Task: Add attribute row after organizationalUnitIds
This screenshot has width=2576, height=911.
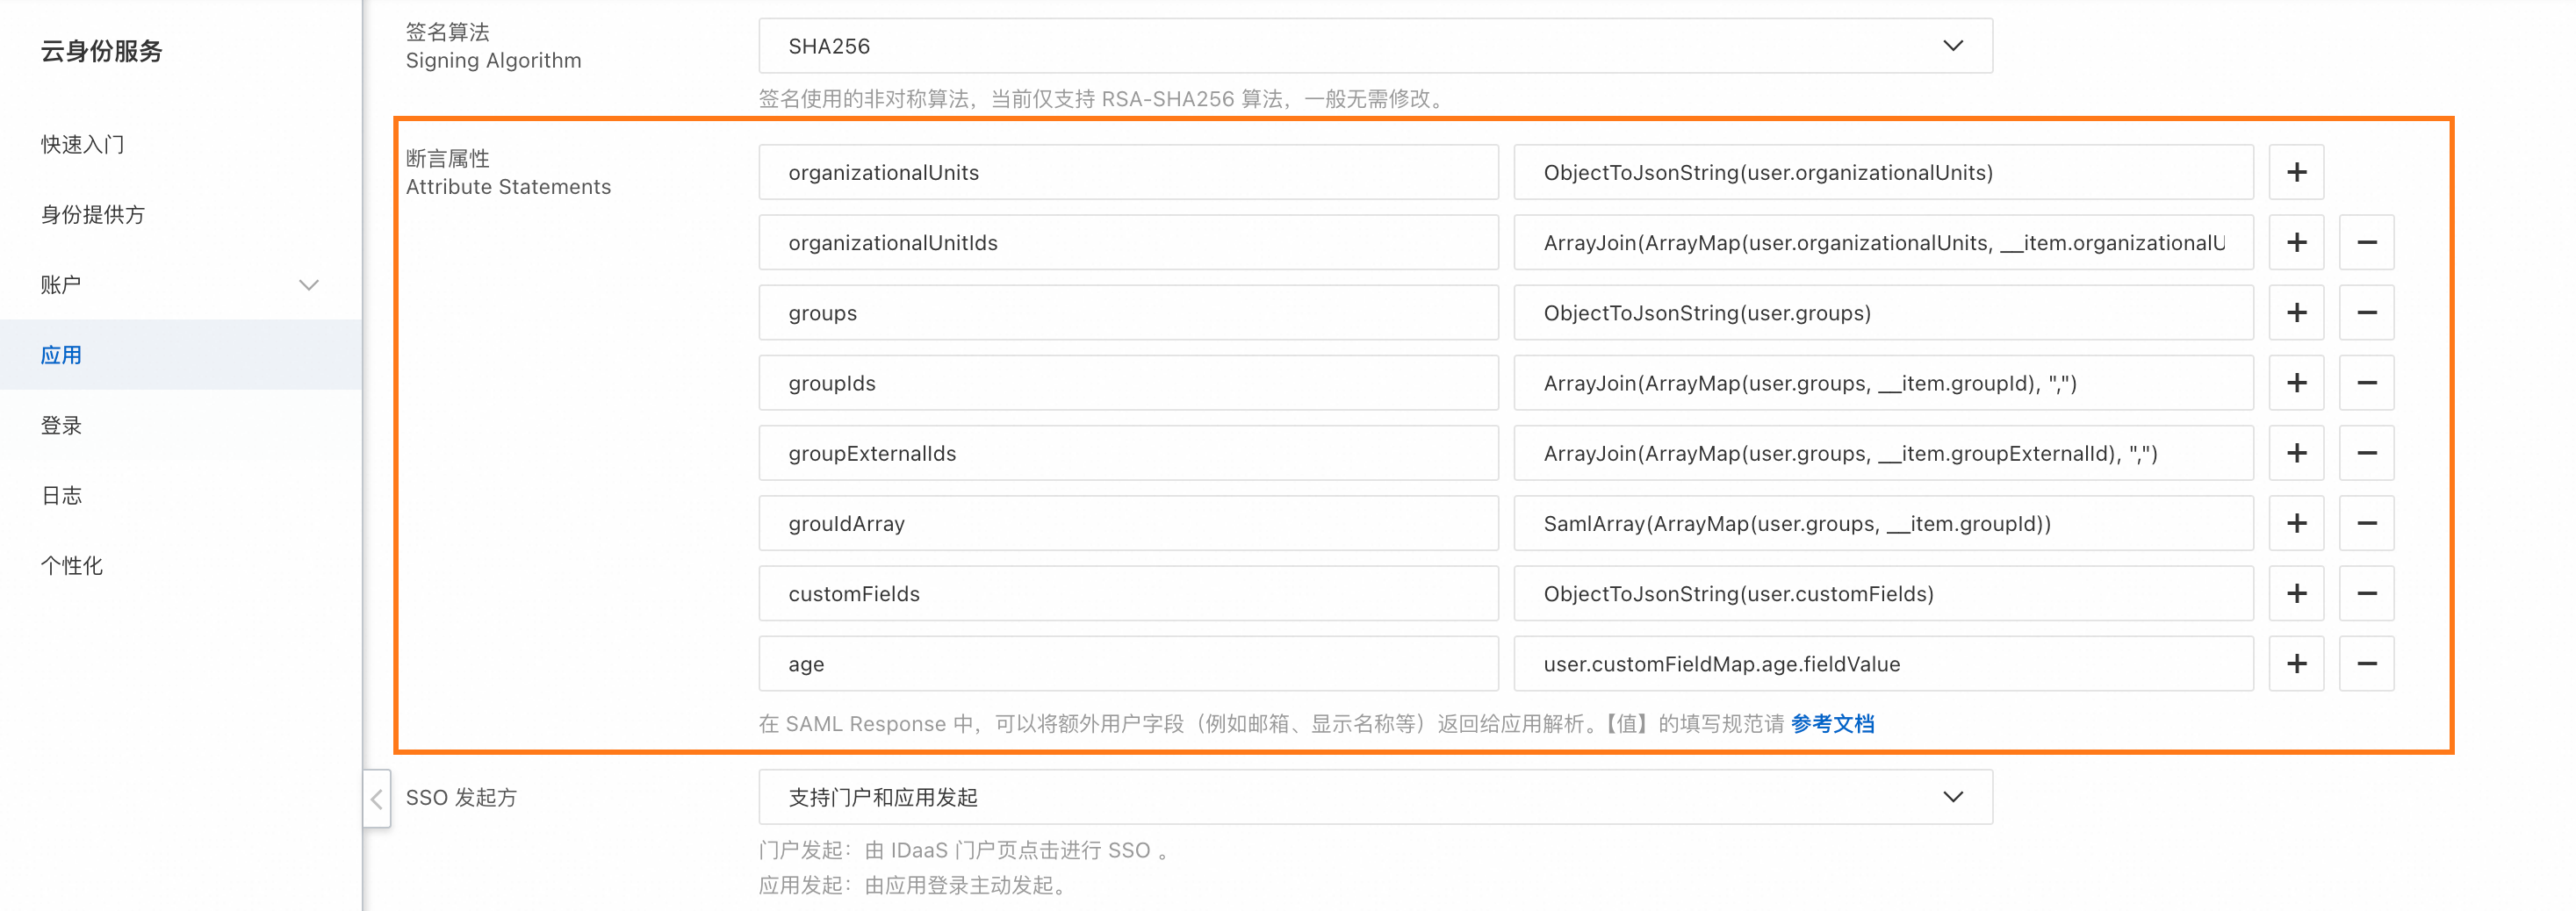Action: point(2296,242)
